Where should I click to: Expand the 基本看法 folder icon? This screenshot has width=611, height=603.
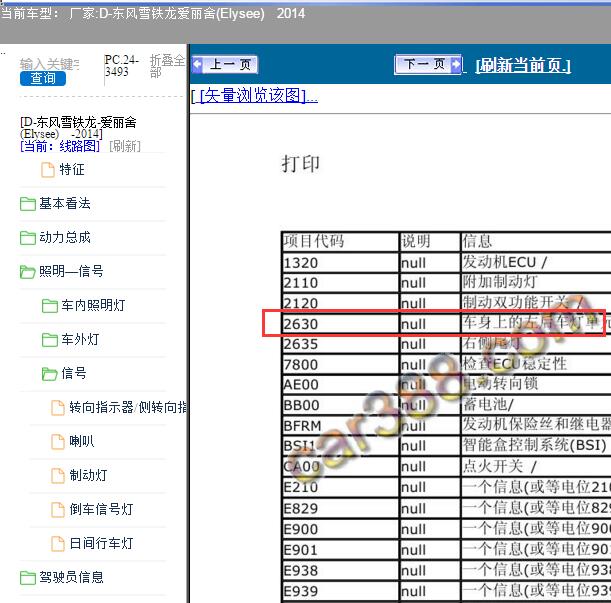click(28, 203)
